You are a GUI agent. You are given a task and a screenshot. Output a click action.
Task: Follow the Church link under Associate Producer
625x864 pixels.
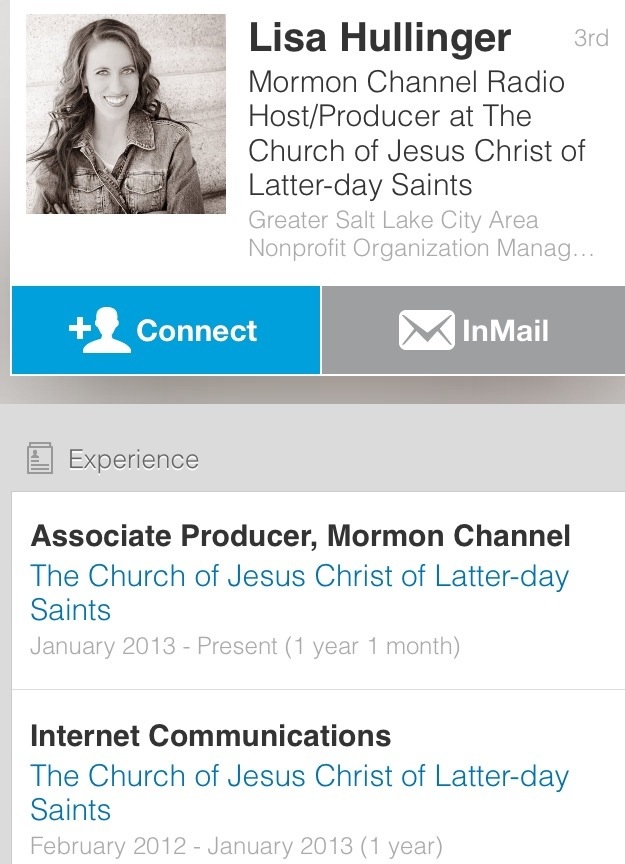[299, 593]
